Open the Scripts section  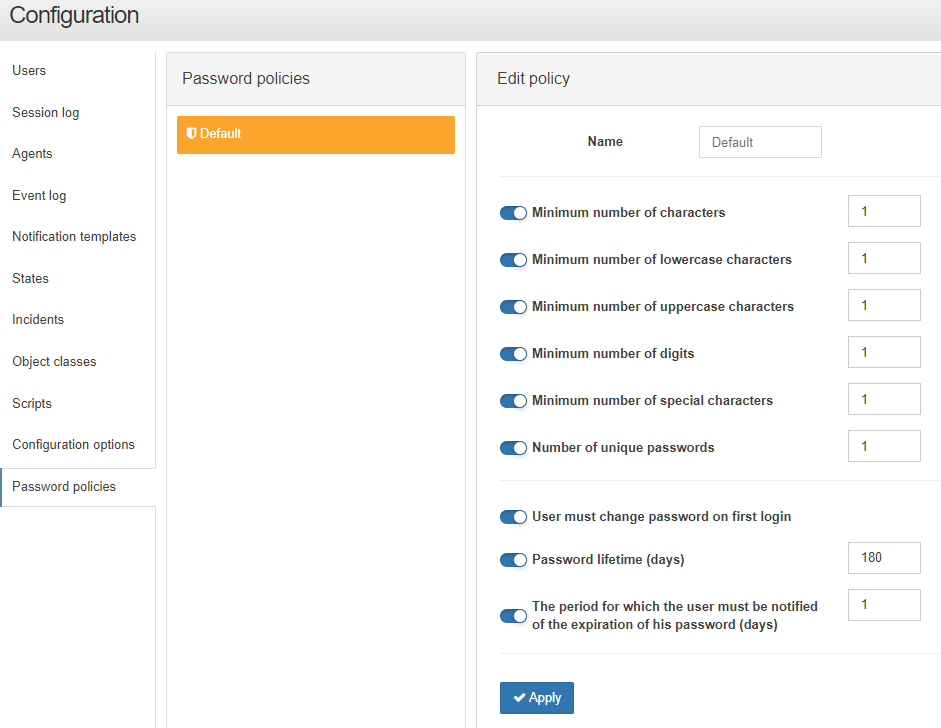32,403
